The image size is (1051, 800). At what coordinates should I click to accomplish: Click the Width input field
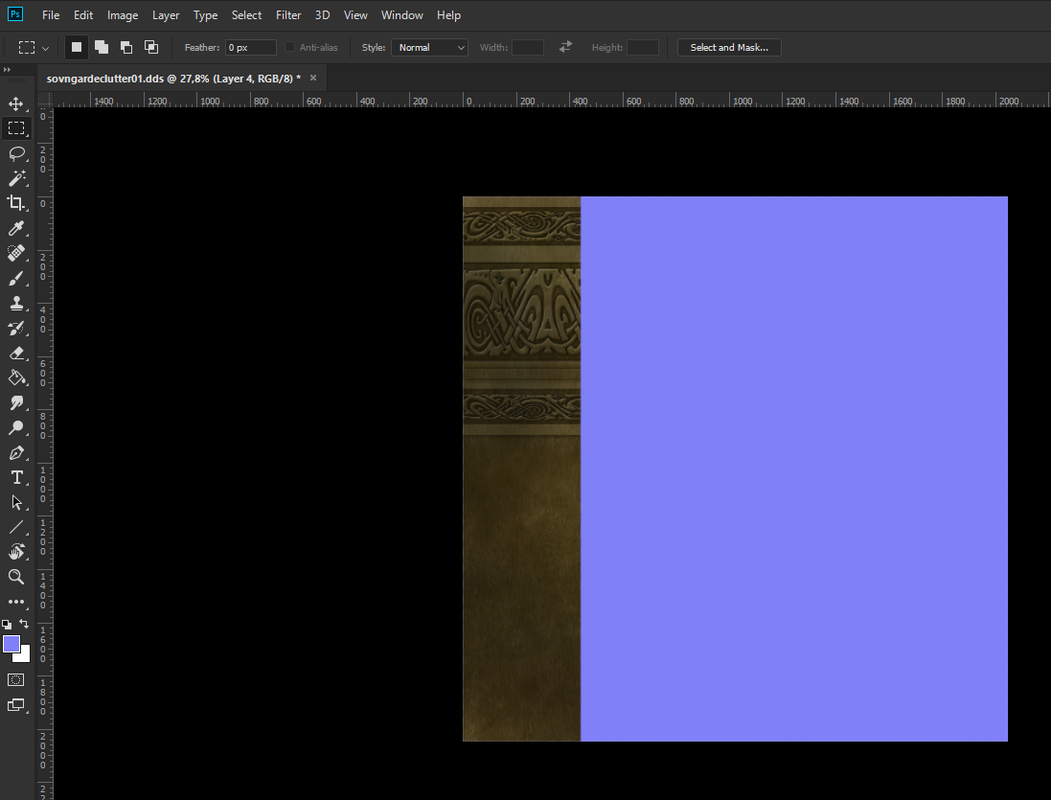pyautogui.click(x=528, y=48)
